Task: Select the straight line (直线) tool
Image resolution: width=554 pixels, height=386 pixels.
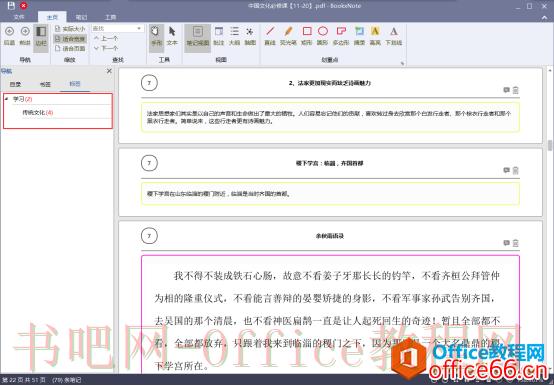Action: point(270,36)
